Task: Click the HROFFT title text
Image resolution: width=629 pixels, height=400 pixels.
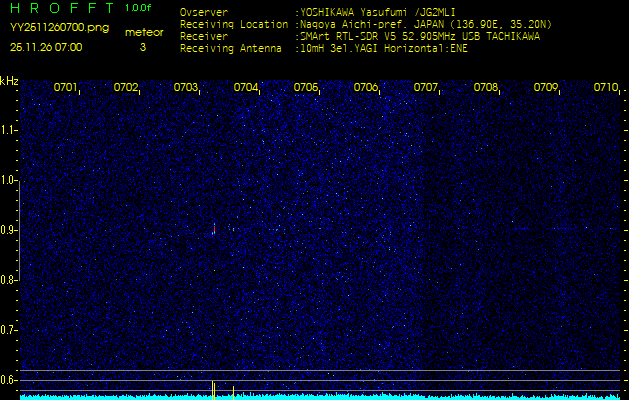Action: pos(62,8)
